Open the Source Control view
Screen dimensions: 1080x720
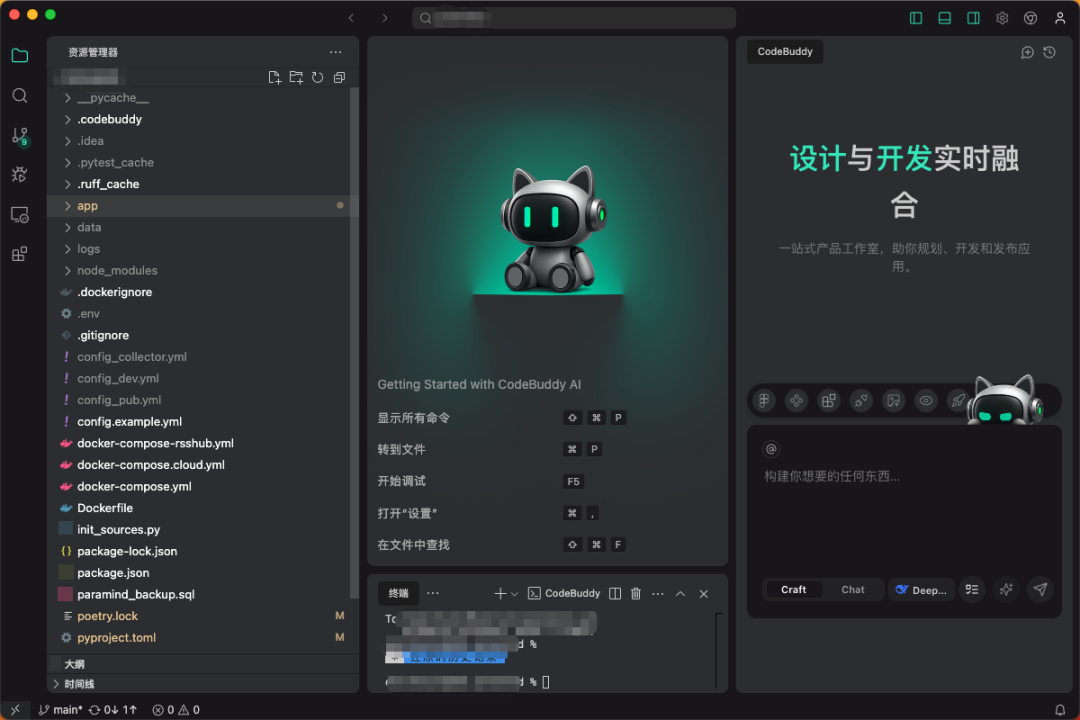coord(20,136)
